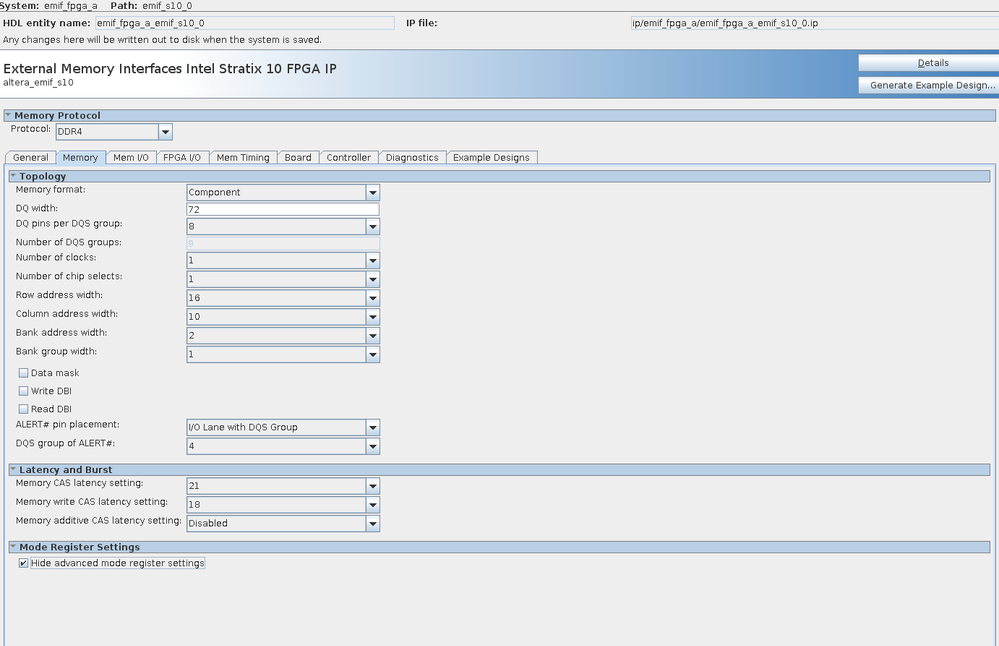This screenshot has height=646, width=999.
Task: Open the Memory CAS latency setting dropdown
Action: (373, 486)
